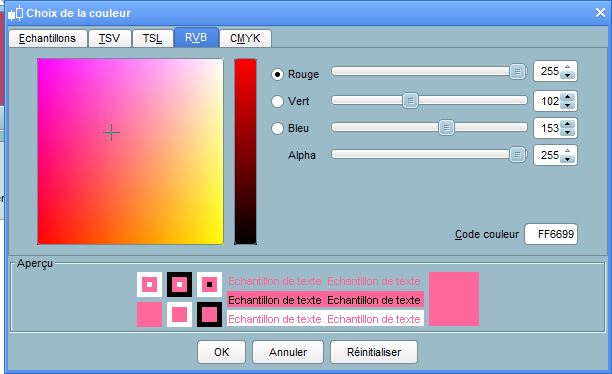612x374 pixels.
Task: Close the Choix de la couleur dialog
Action: click(600, 13)
